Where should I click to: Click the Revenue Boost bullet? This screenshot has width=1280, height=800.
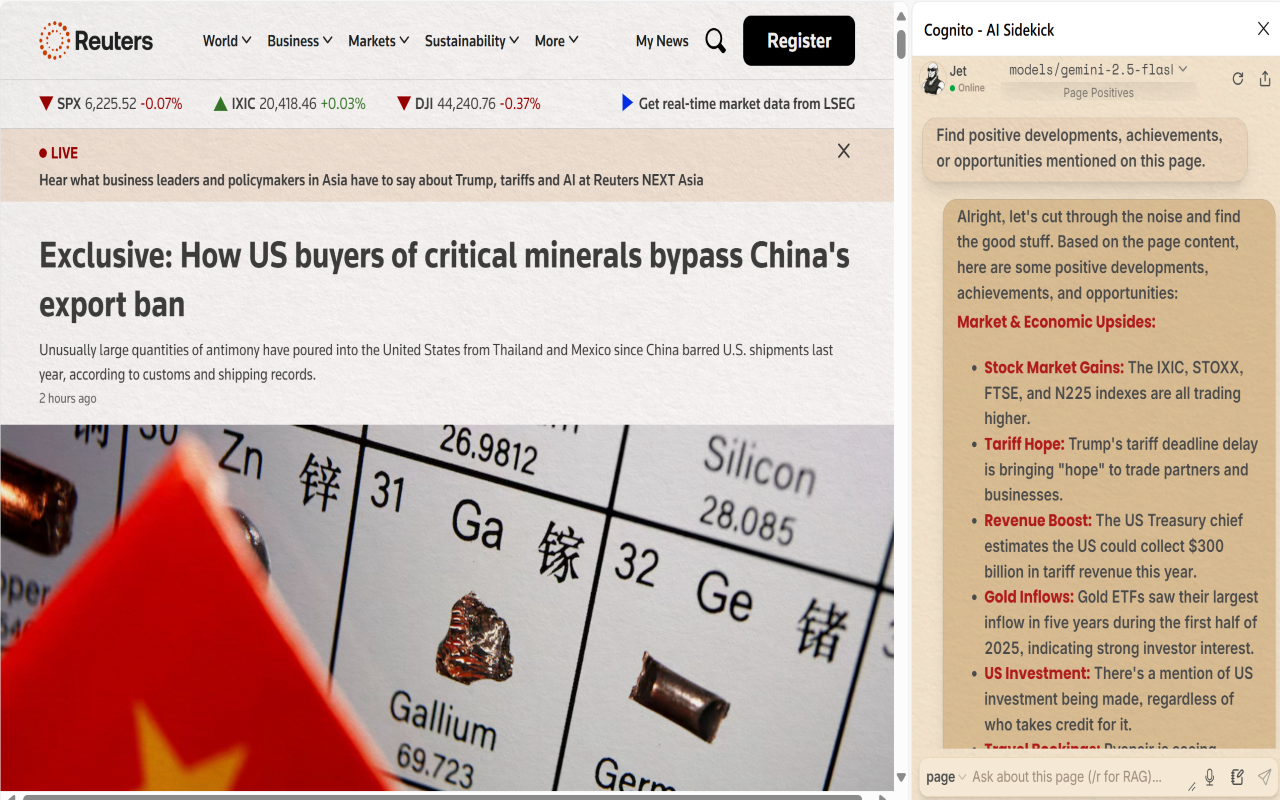(x=1114, y=546)
